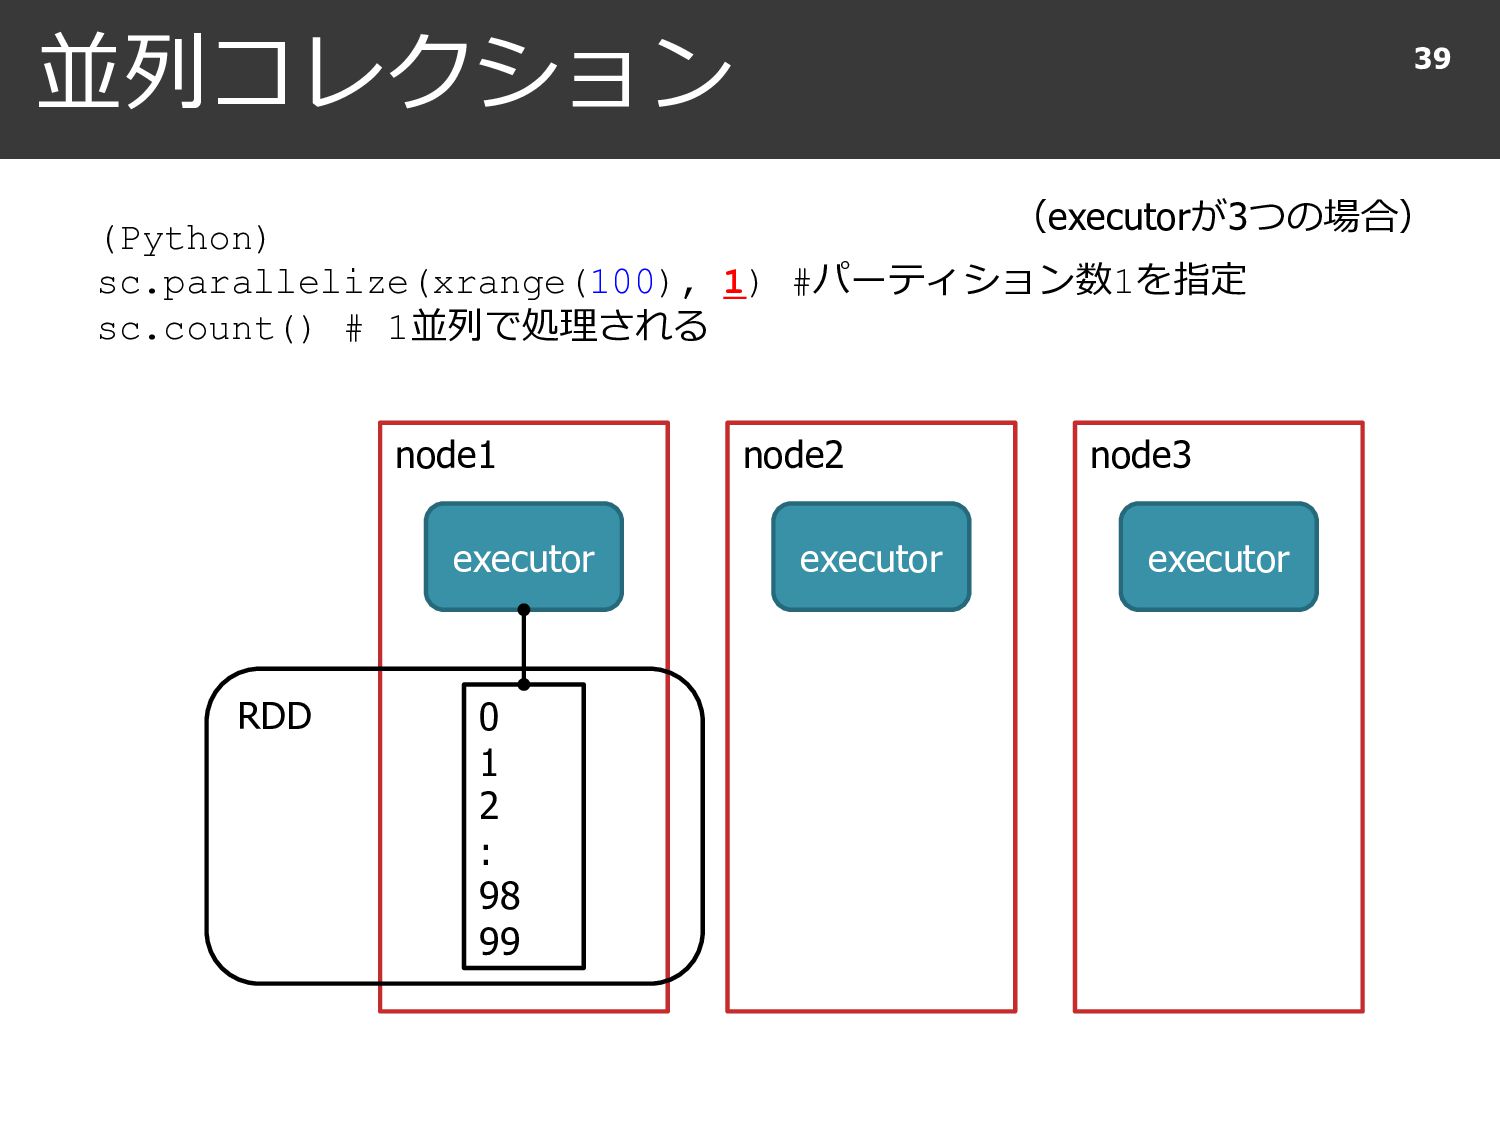
Task: Click the note (executorが3つの場合)
Action: click(x=1222, y=215)
